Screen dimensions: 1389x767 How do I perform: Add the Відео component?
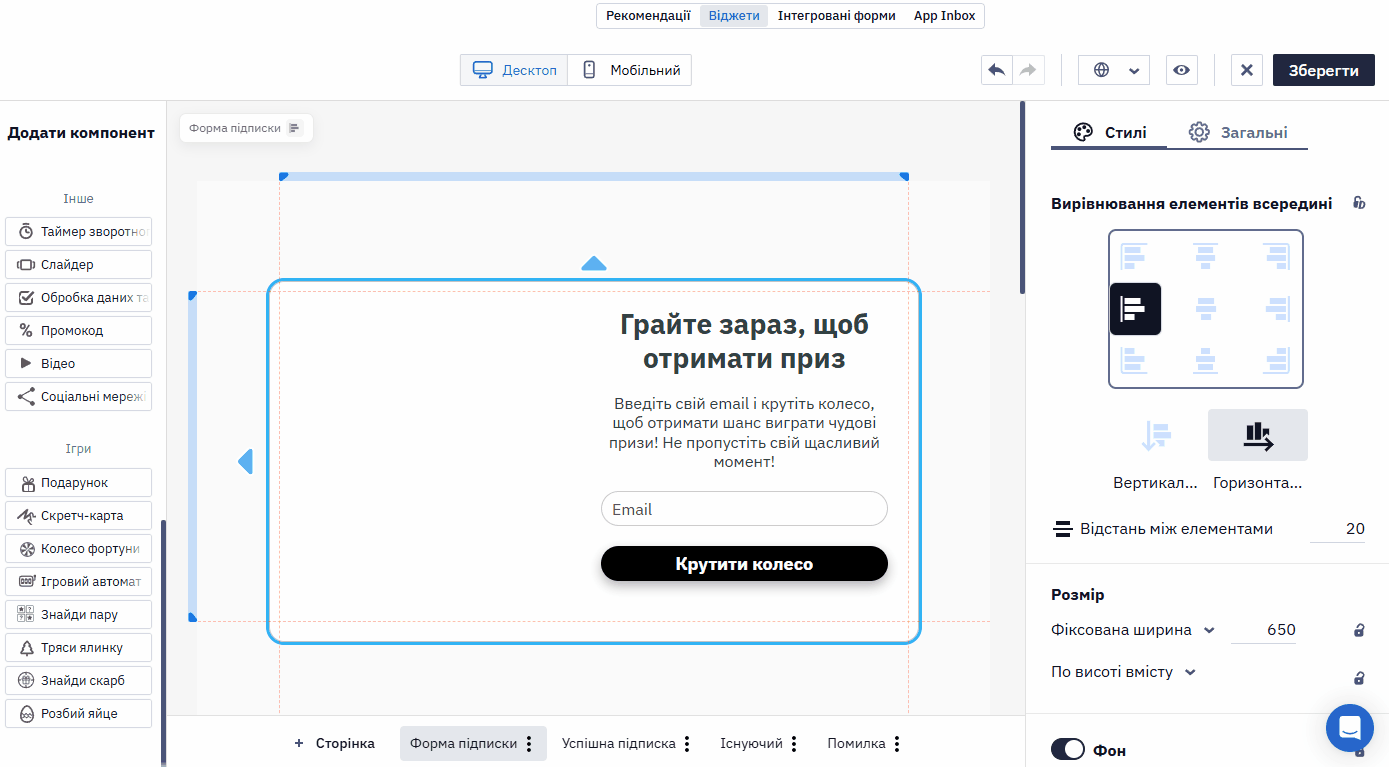tap(78, 363)
